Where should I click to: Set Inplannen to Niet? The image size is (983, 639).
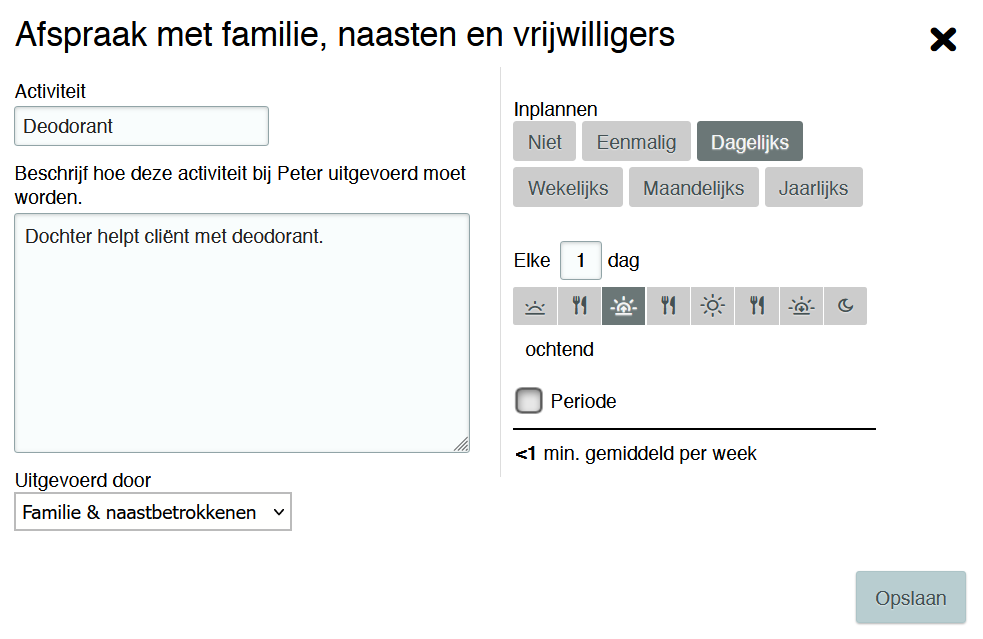[x=545, y=142]
